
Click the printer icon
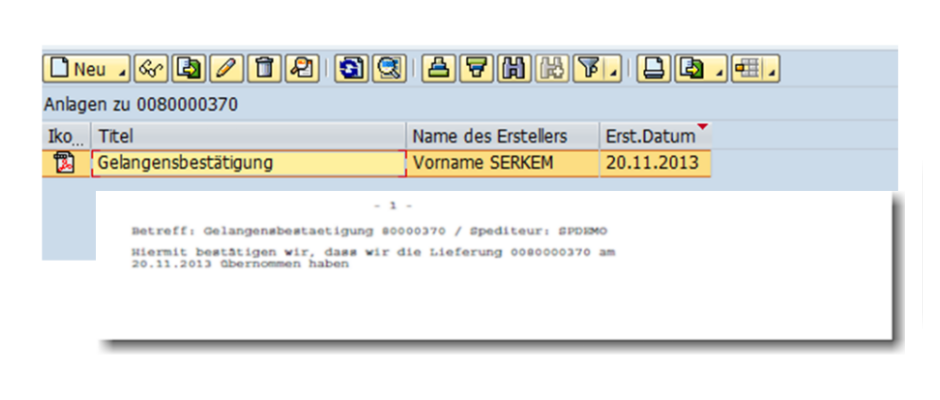coord(654,69)
